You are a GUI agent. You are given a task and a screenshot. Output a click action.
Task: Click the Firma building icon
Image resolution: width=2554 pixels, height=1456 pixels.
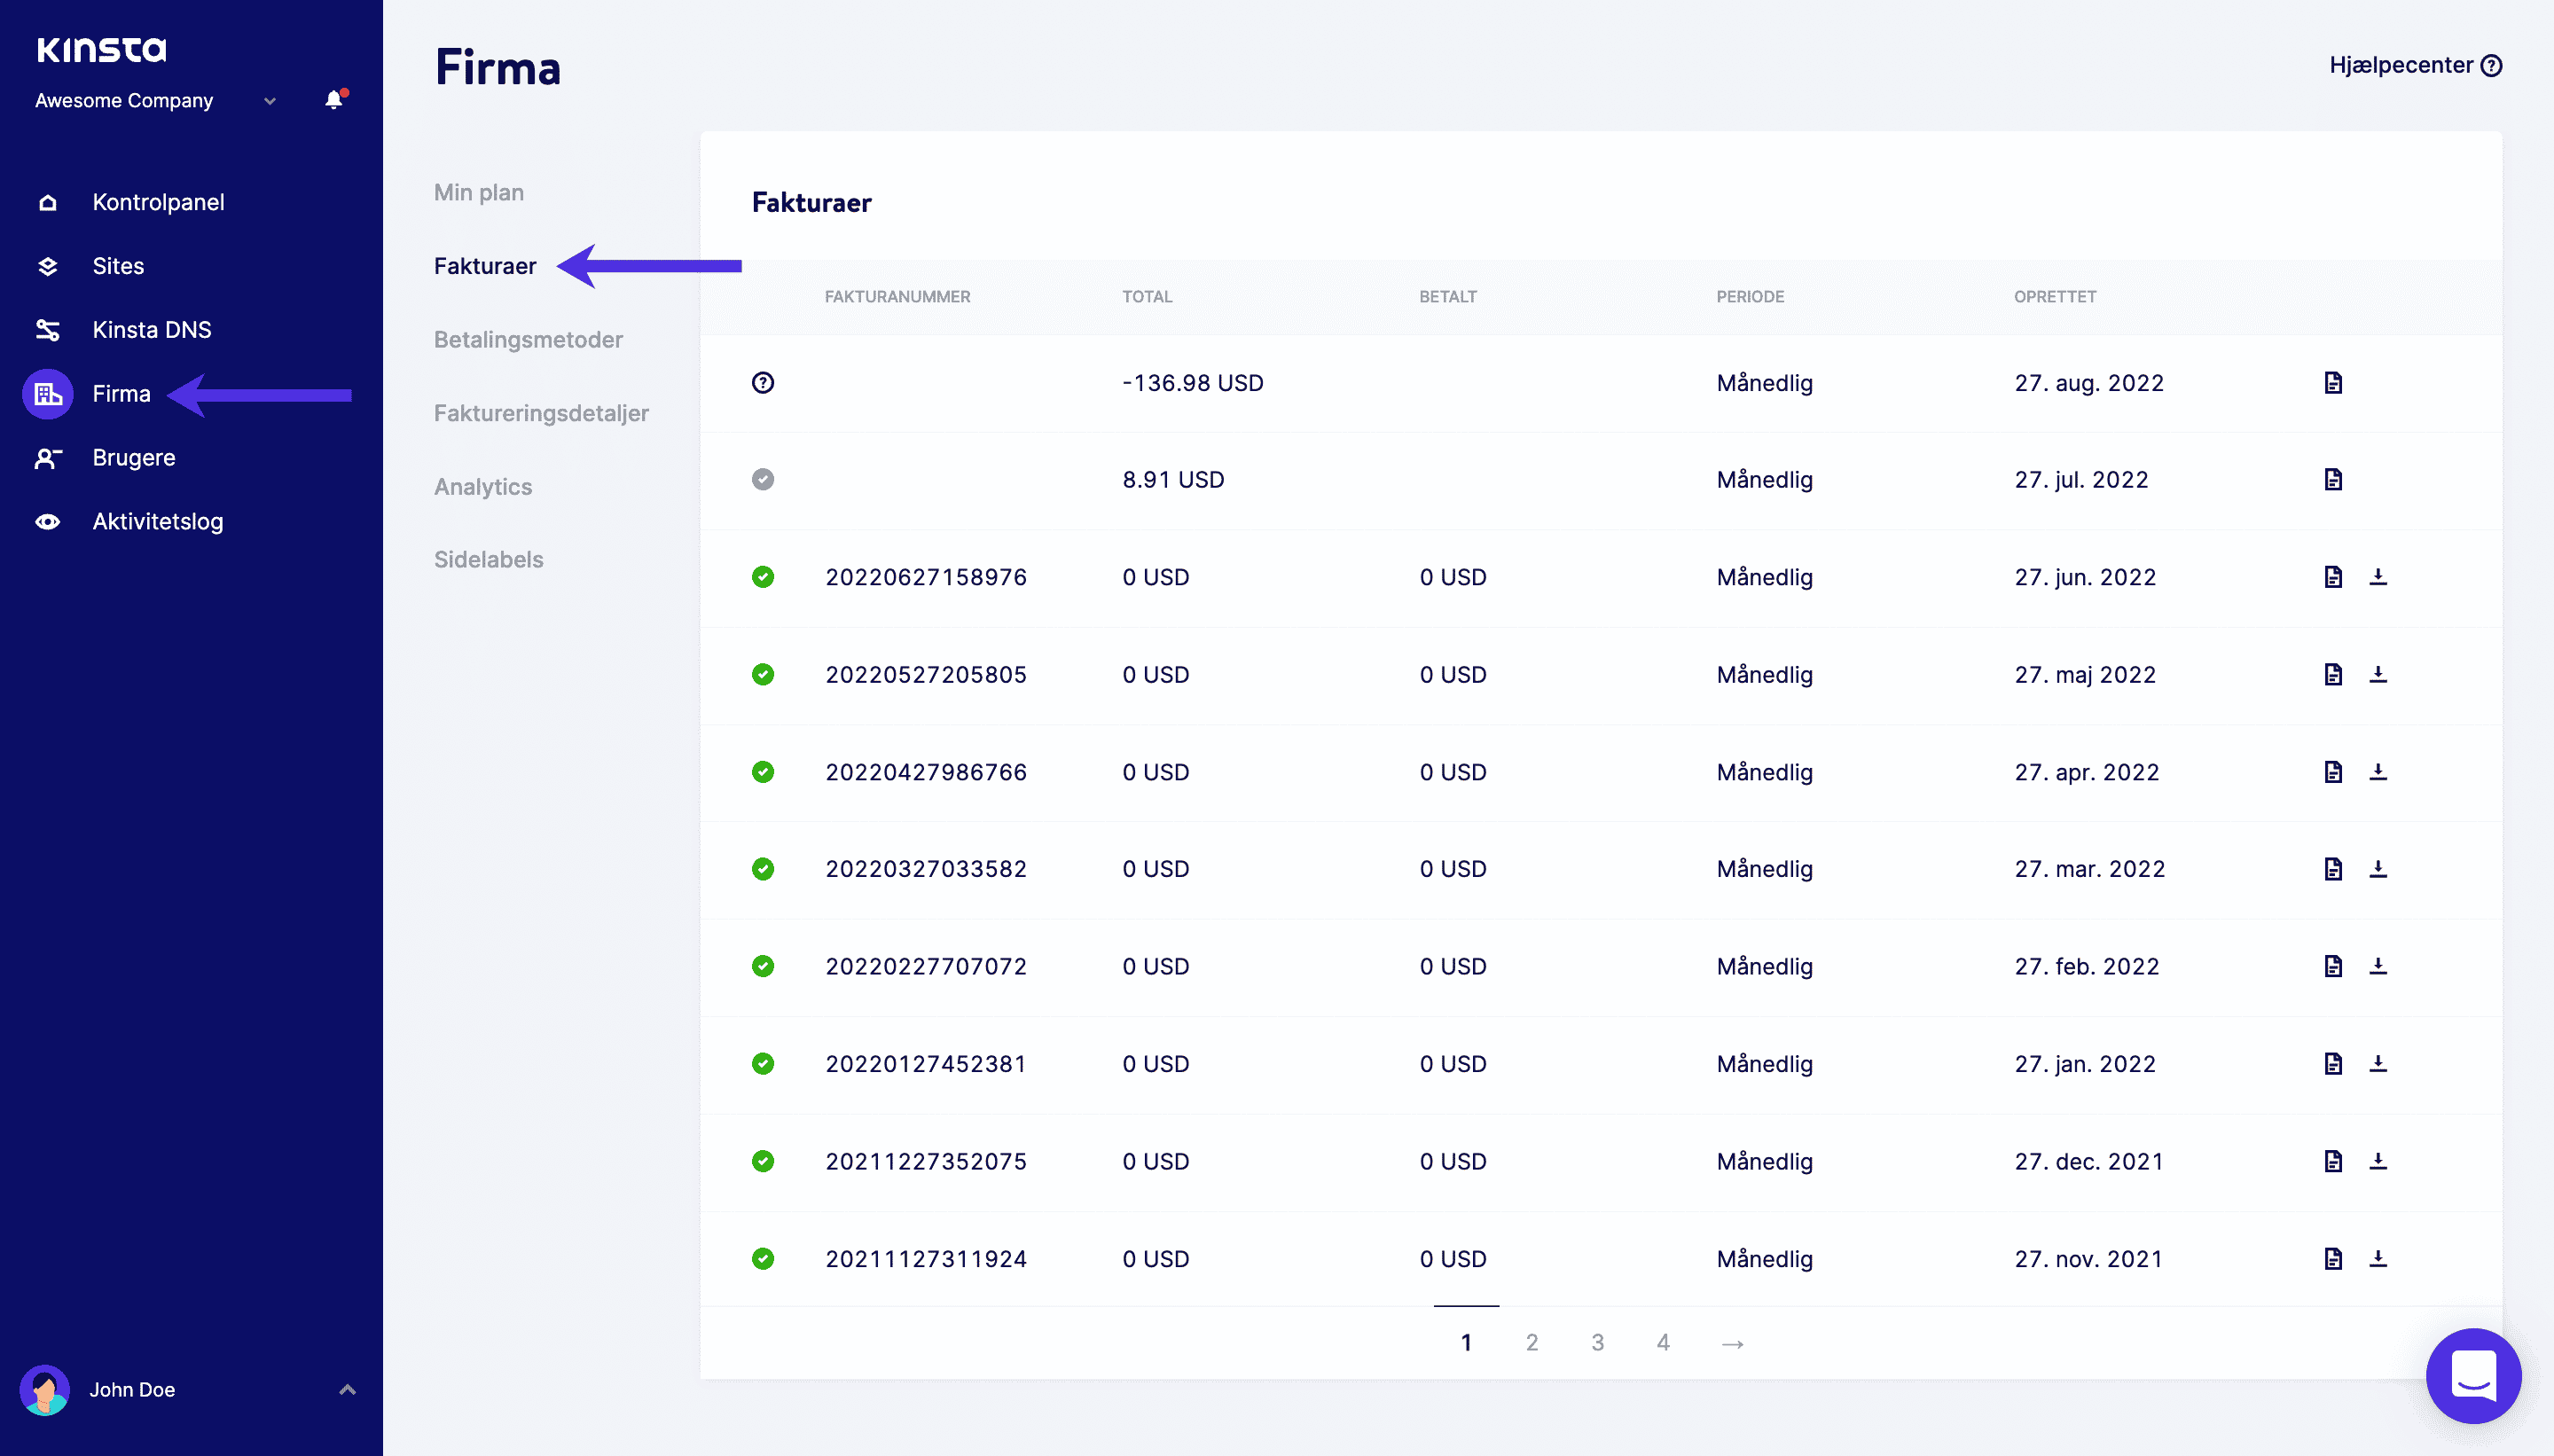point(47,394)
